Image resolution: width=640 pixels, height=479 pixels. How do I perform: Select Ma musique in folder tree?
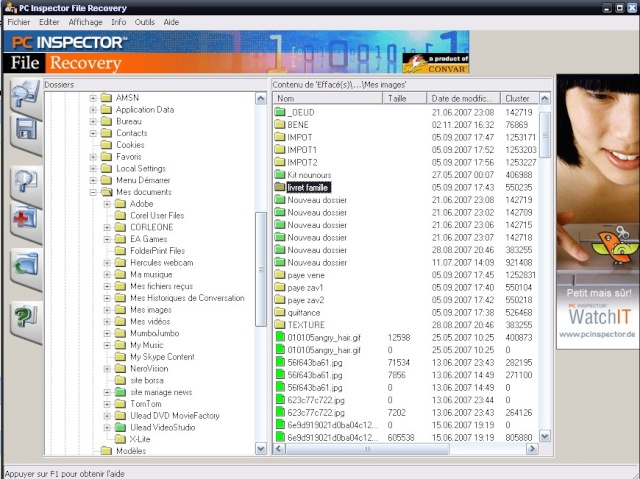coord(151,275)
